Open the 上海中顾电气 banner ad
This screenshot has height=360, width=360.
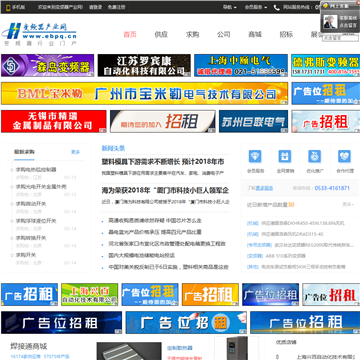tap(241, 65)
